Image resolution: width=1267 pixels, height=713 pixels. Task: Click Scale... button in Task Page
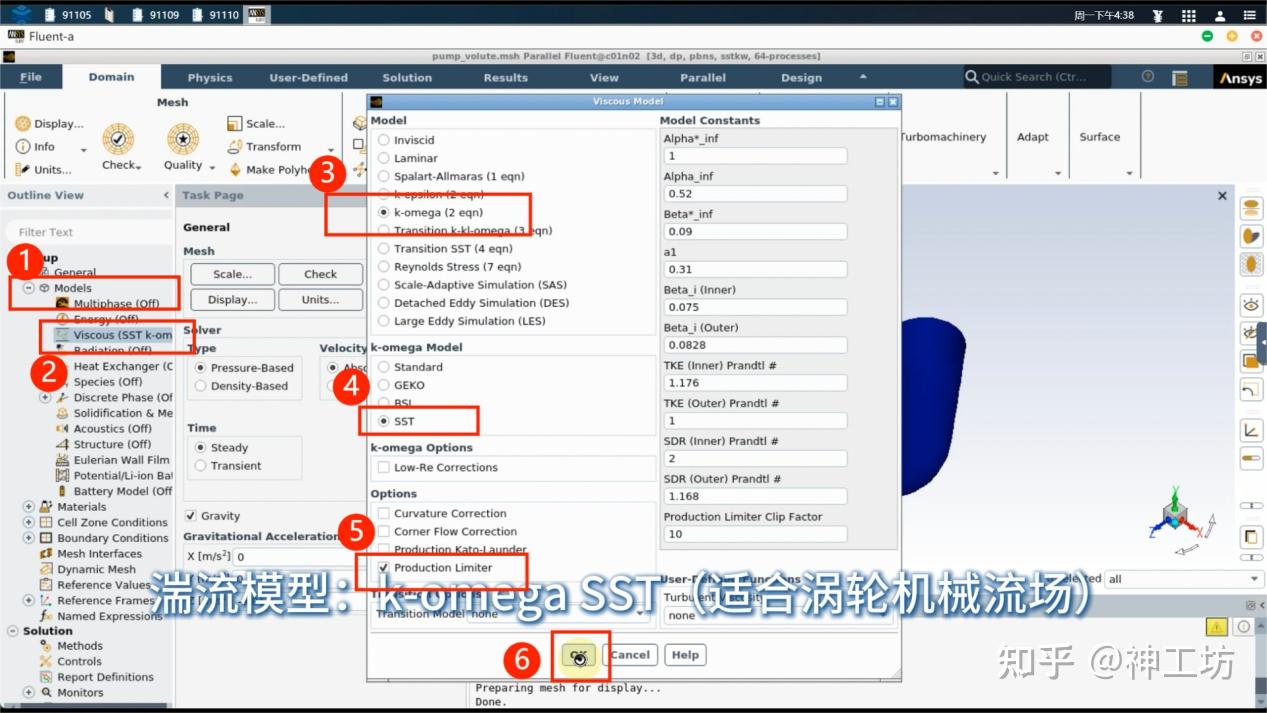[232, 274]
